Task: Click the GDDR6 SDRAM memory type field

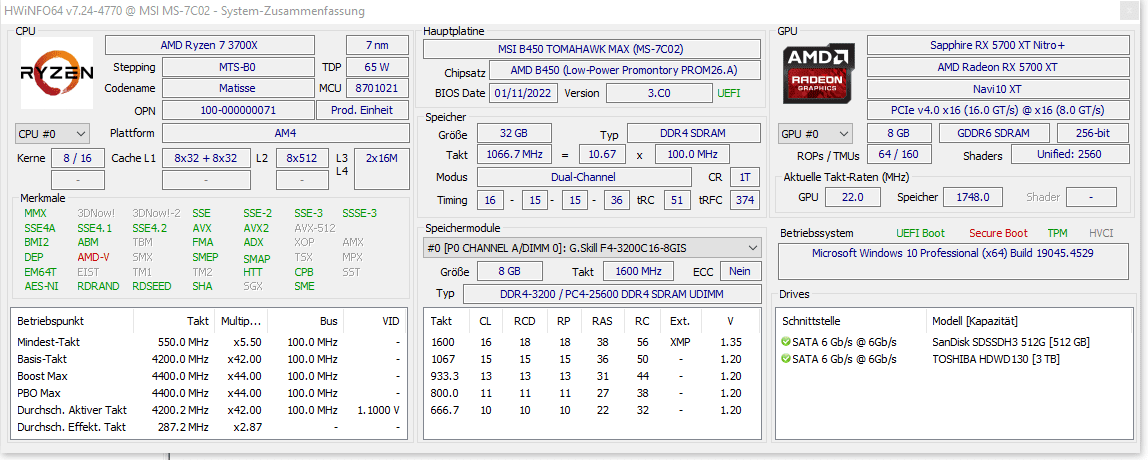Action: coord(994,133)
